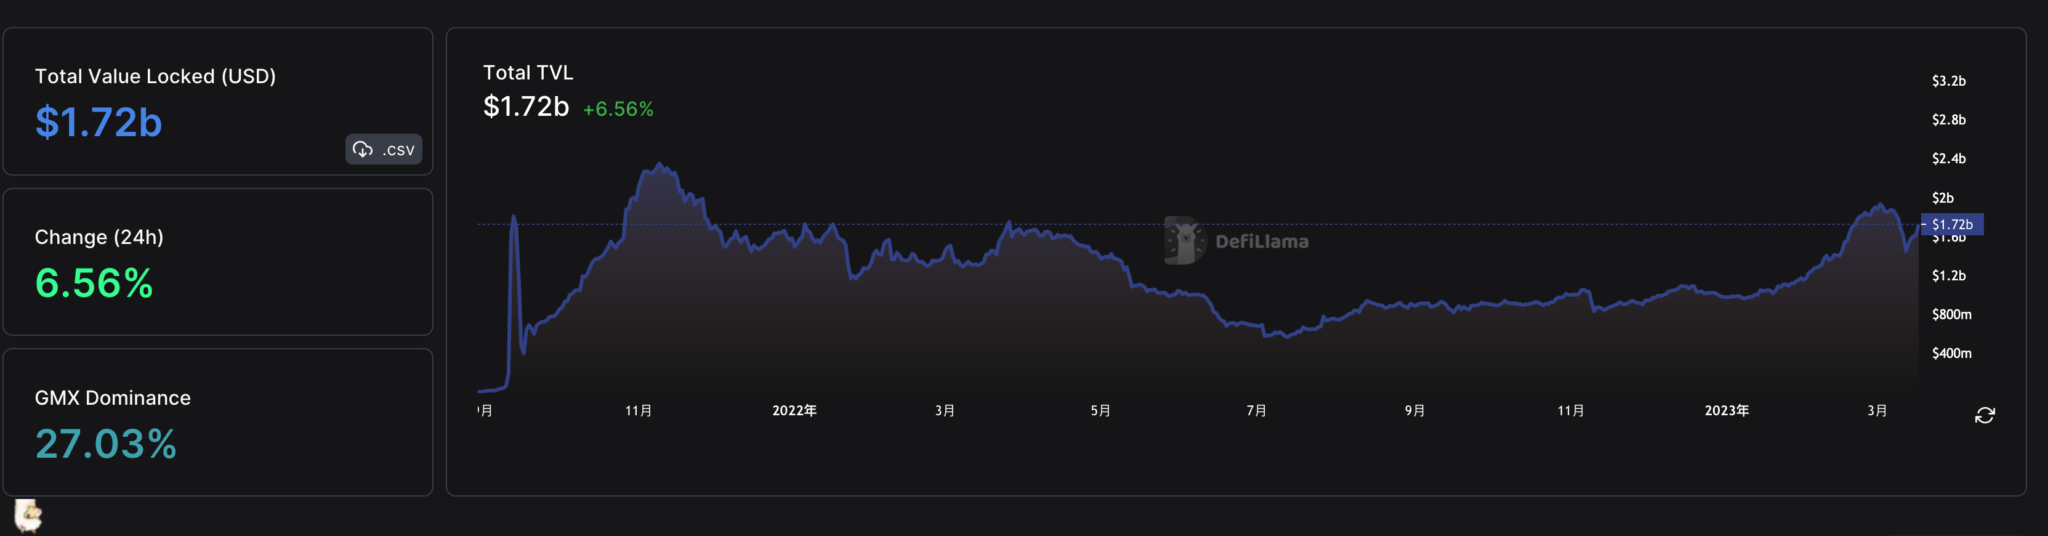Click the green +6.56% change in chart header
Screen dimensions: 2048x536
coord(618,109)
